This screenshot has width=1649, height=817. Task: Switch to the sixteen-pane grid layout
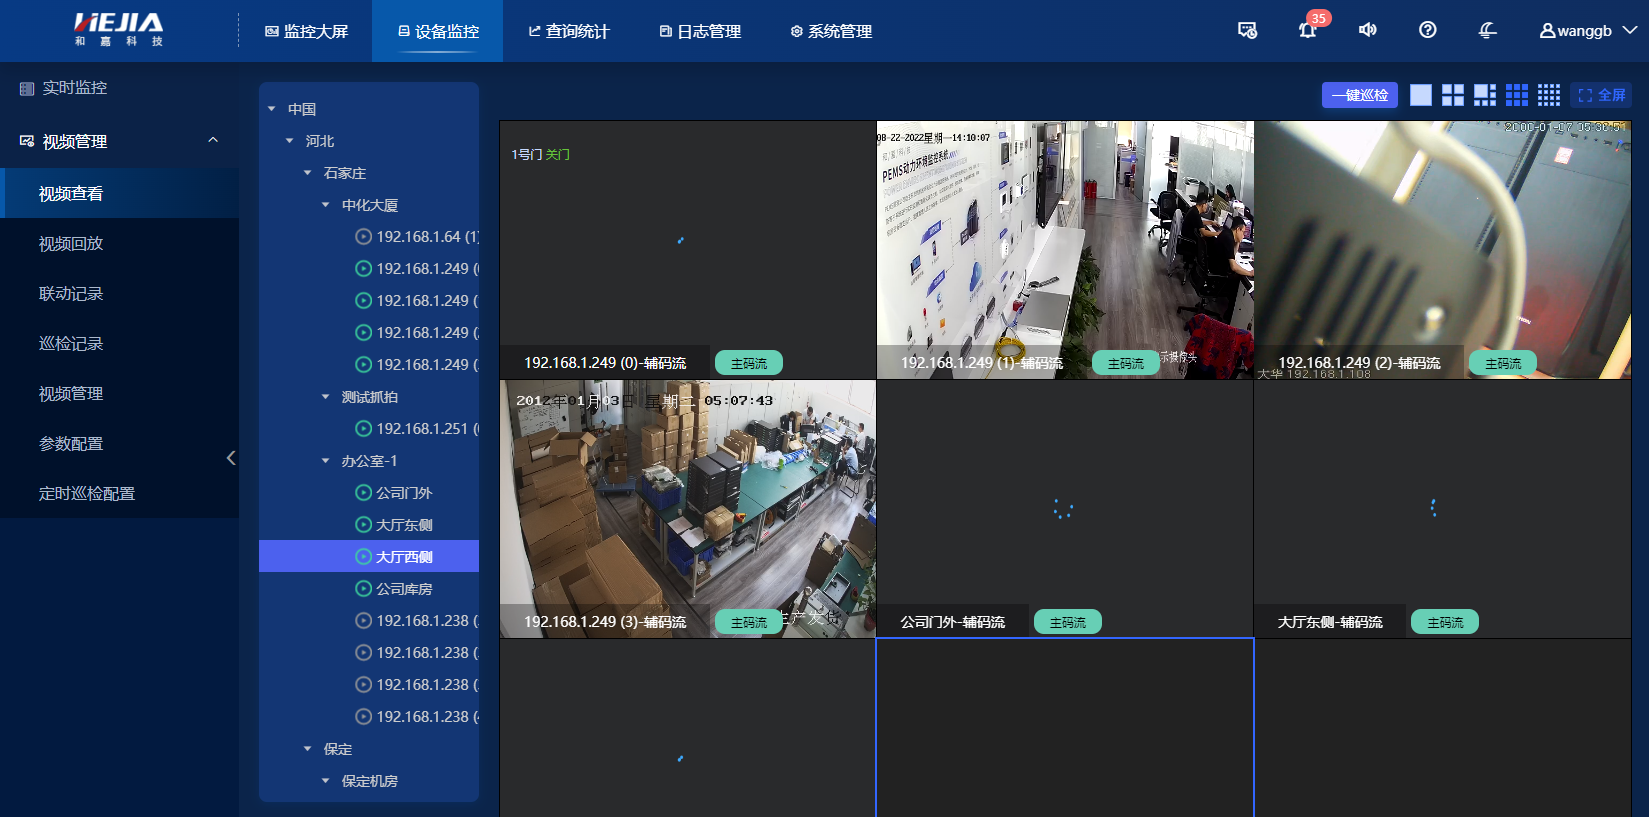[x=1548, y=95]
